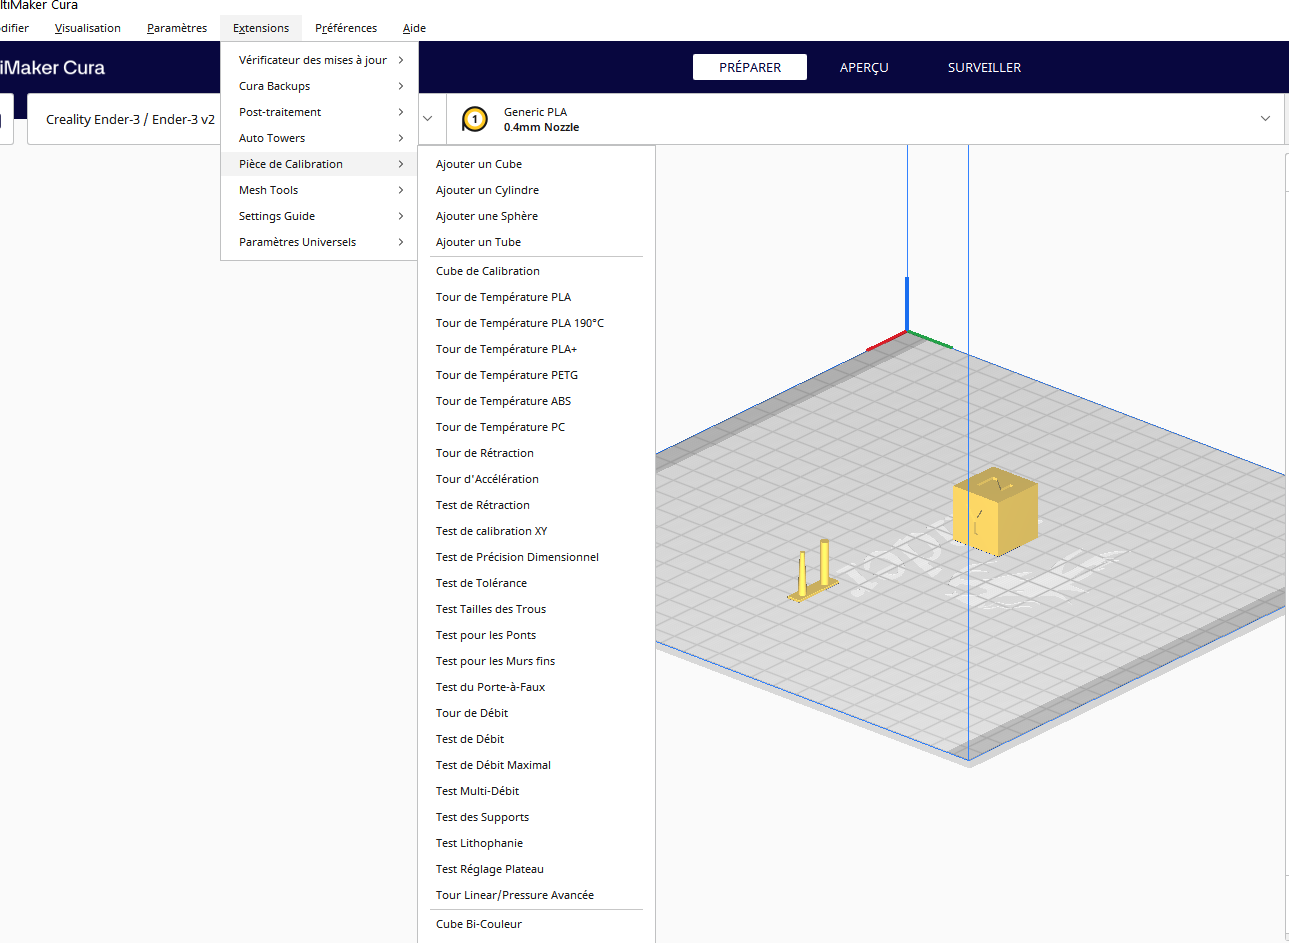Choose Ajouter une Sphère
This screenshot has width=1289, height=943.
coord(536,216)
